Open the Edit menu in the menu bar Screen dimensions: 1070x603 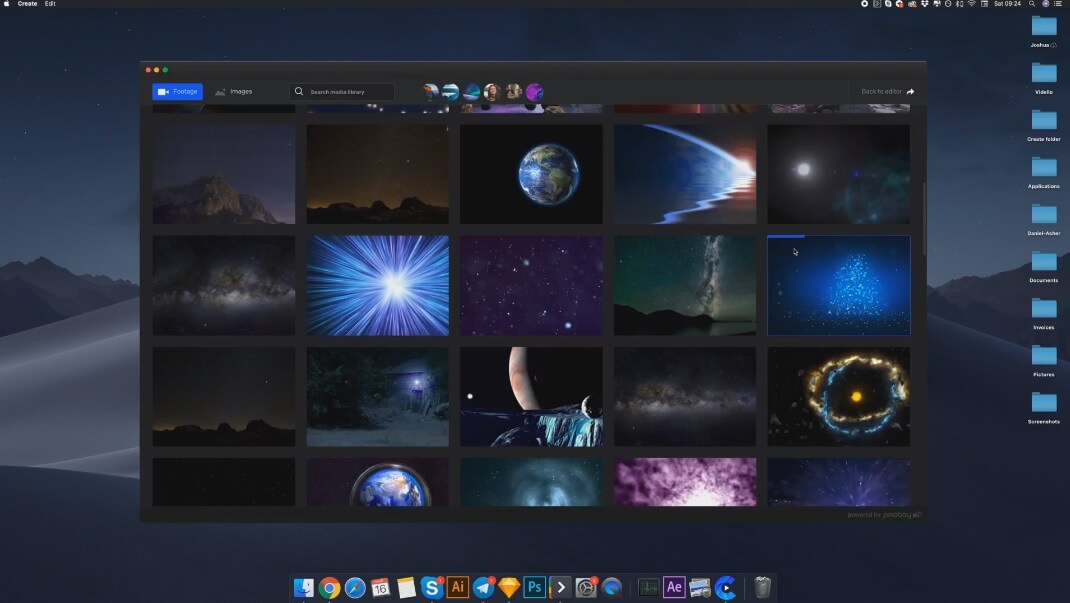pos(50,4)
